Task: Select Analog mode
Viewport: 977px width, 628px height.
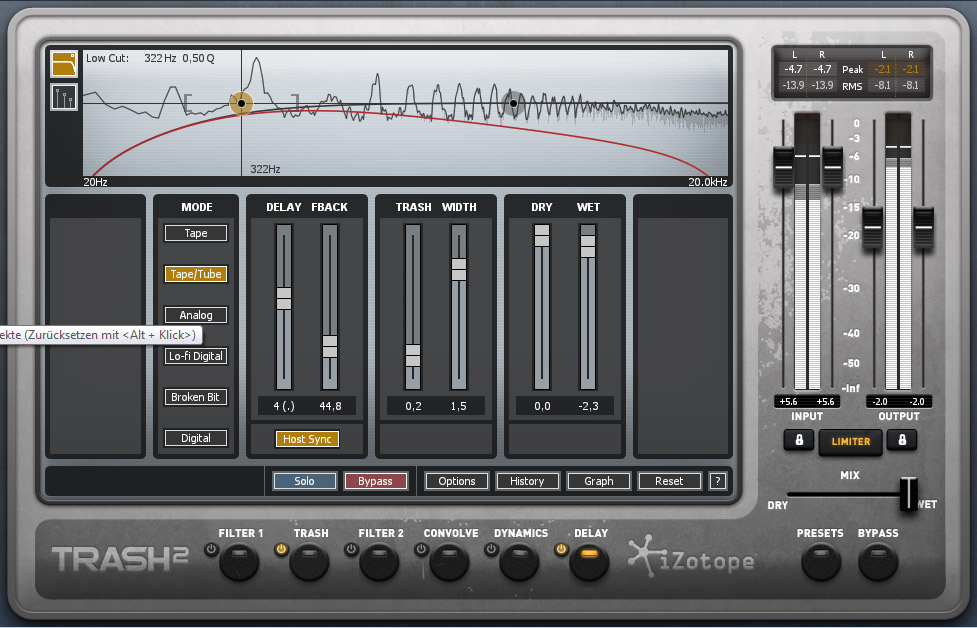Action: click(x=195, y=314)
